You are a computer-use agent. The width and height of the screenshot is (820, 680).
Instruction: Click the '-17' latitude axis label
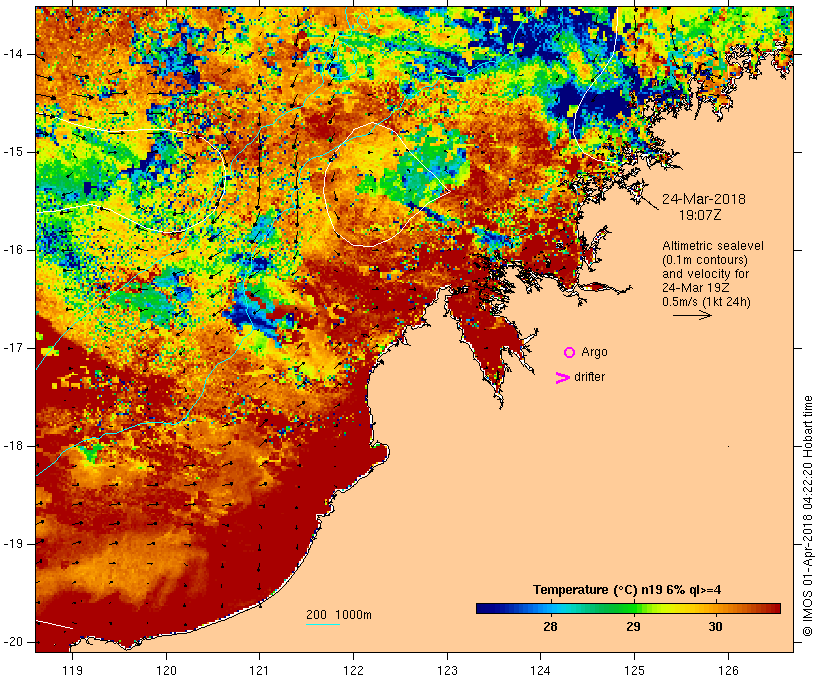tap(12, 348)
